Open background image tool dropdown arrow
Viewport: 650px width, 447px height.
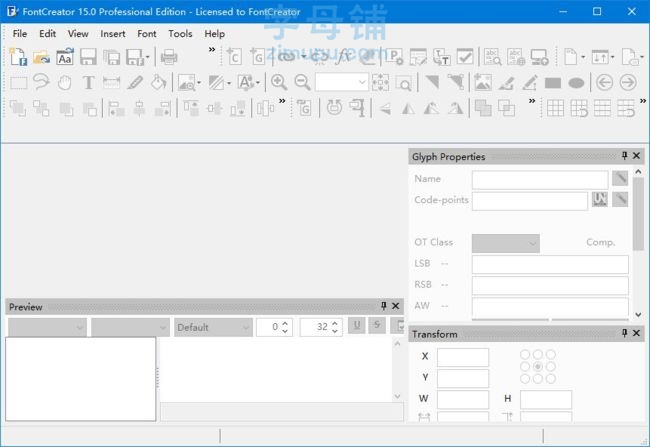point(199,83)
